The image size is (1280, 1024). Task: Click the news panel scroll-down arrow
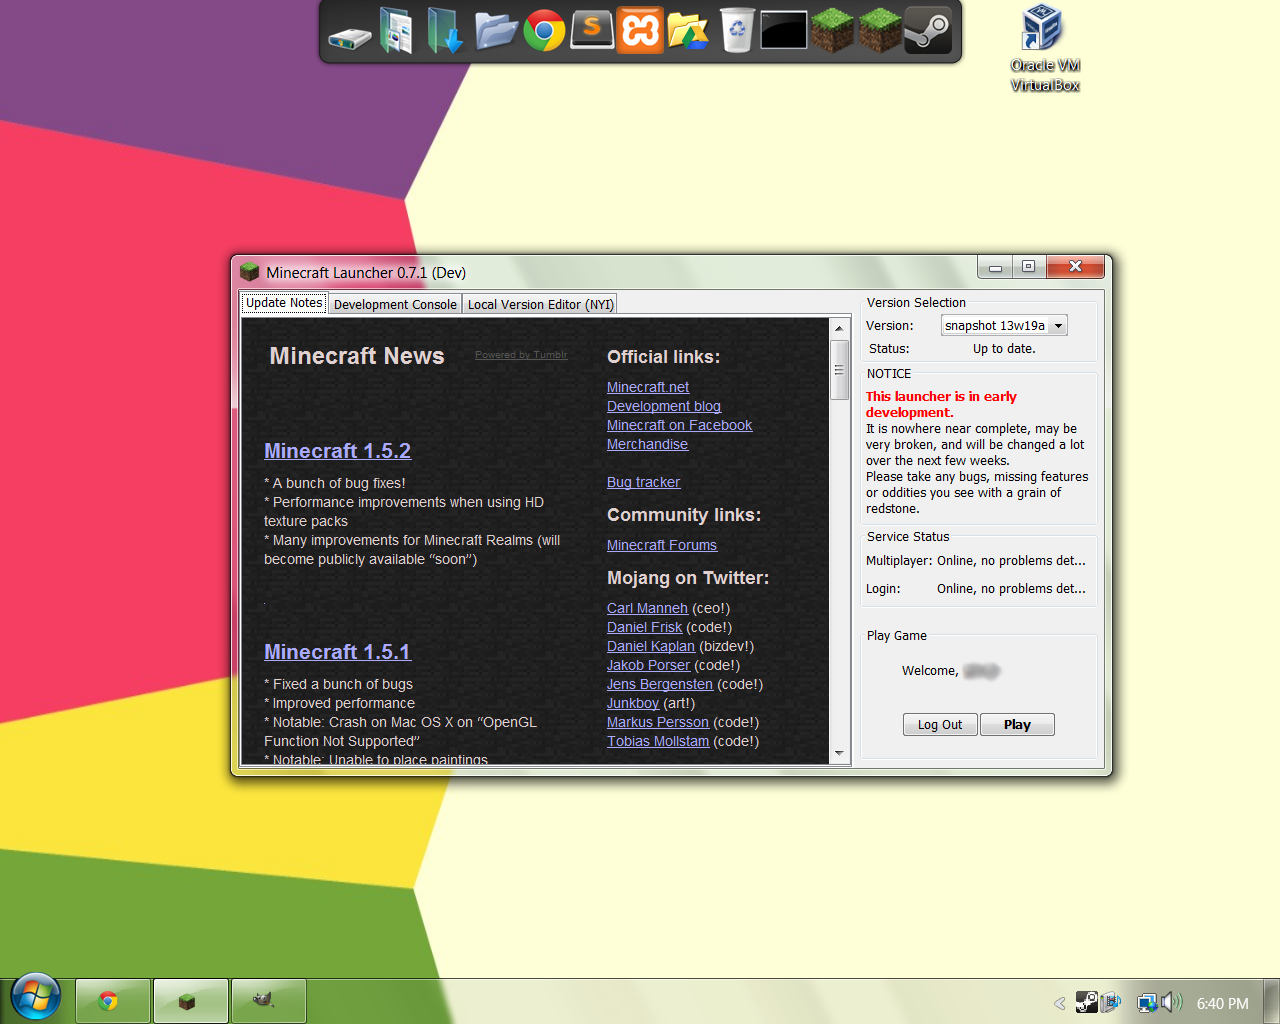pos(840,753)
